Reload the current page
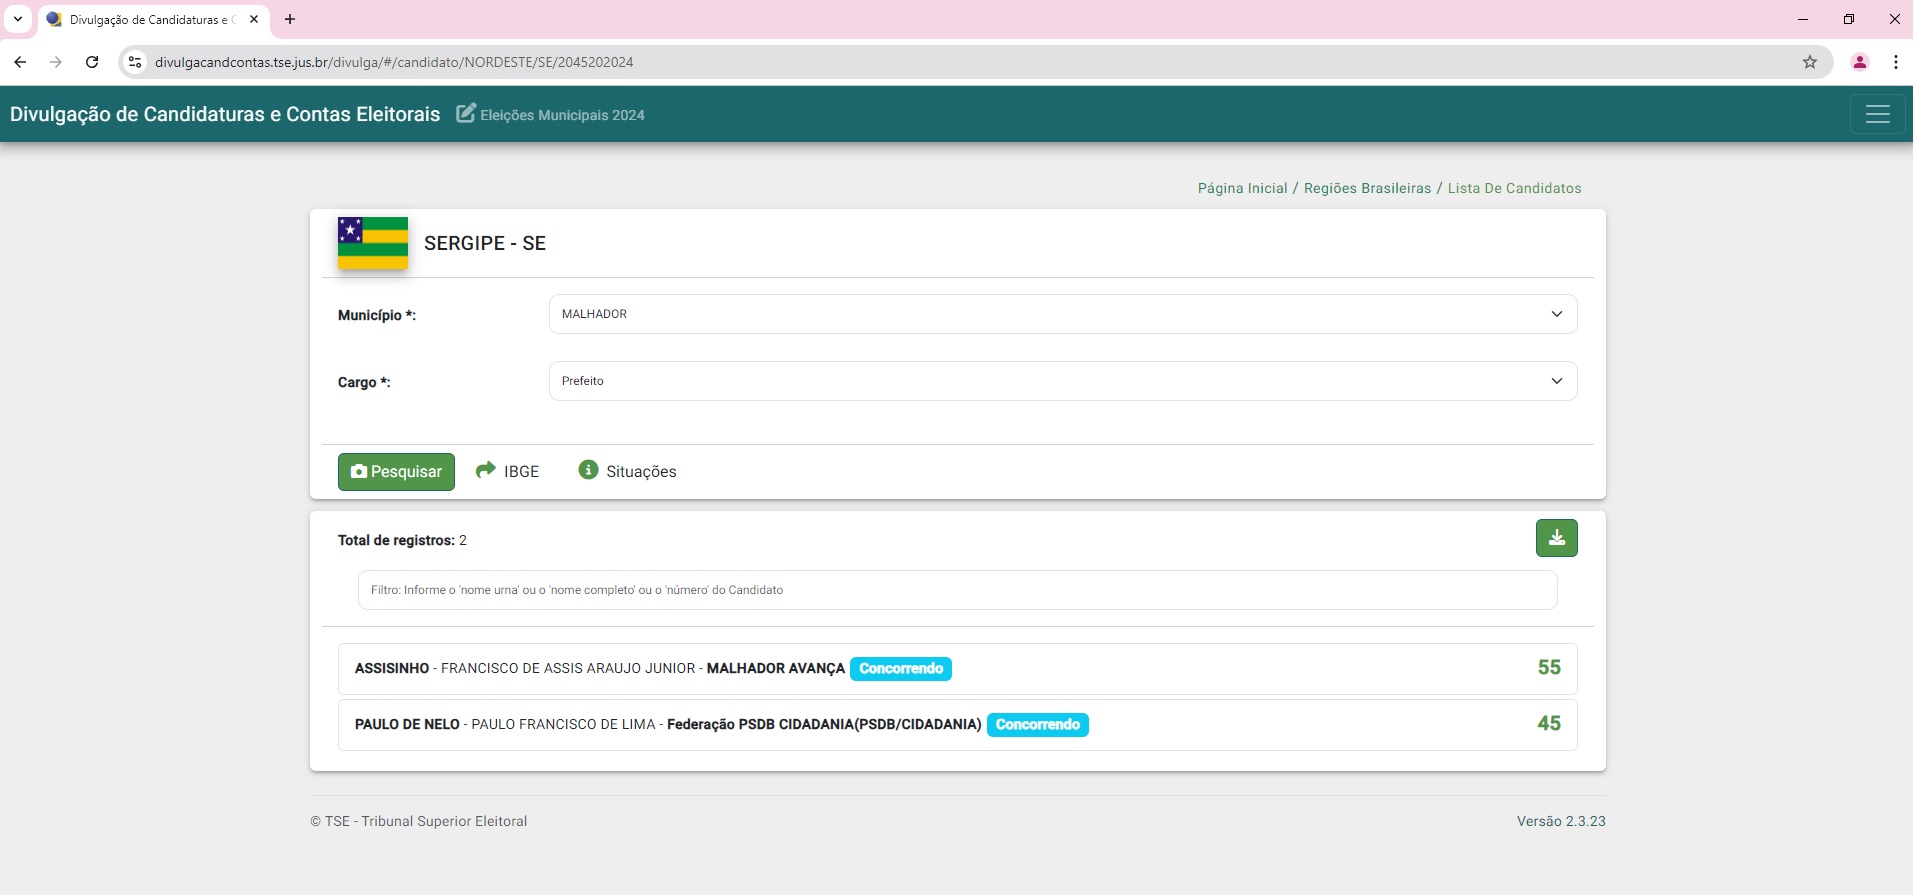1914x895 pixels. point(92,62)
